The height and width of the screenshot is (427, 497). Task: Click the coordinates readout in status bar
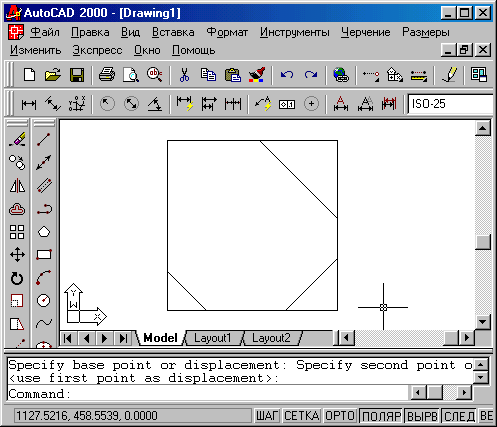(x=133, y=416)
